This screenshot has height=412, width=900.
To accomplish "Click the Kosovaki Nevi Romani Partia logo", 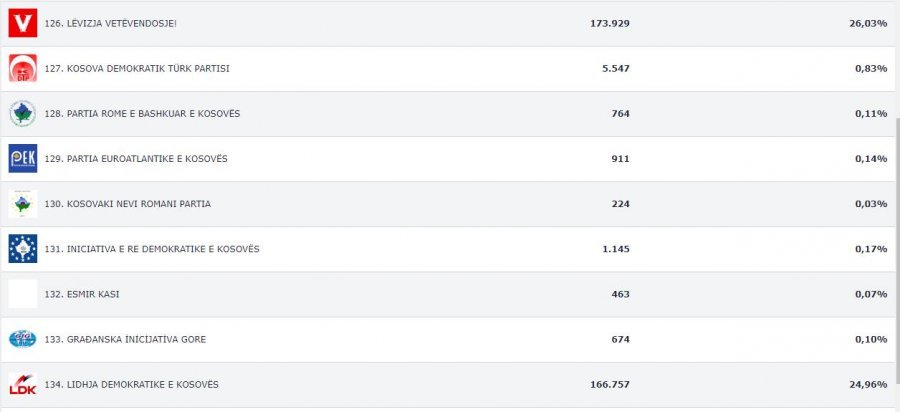I will [x=23, y=204].
